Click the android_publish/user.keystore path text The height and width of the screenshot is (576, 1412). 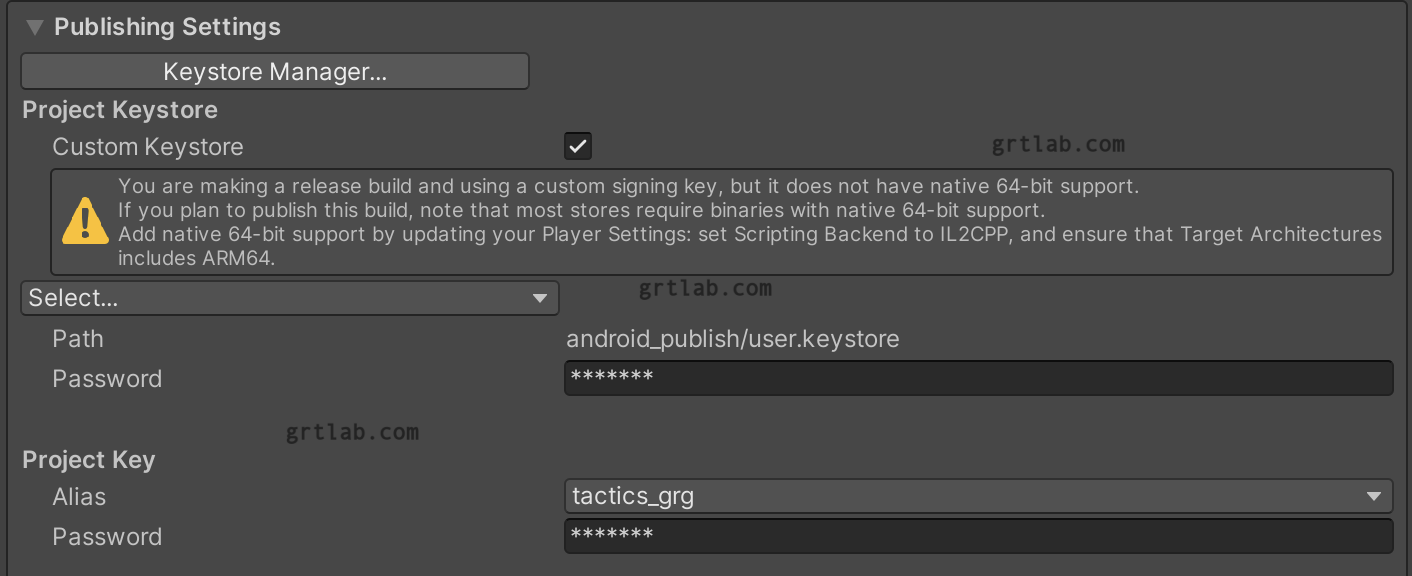coord(733,339)
